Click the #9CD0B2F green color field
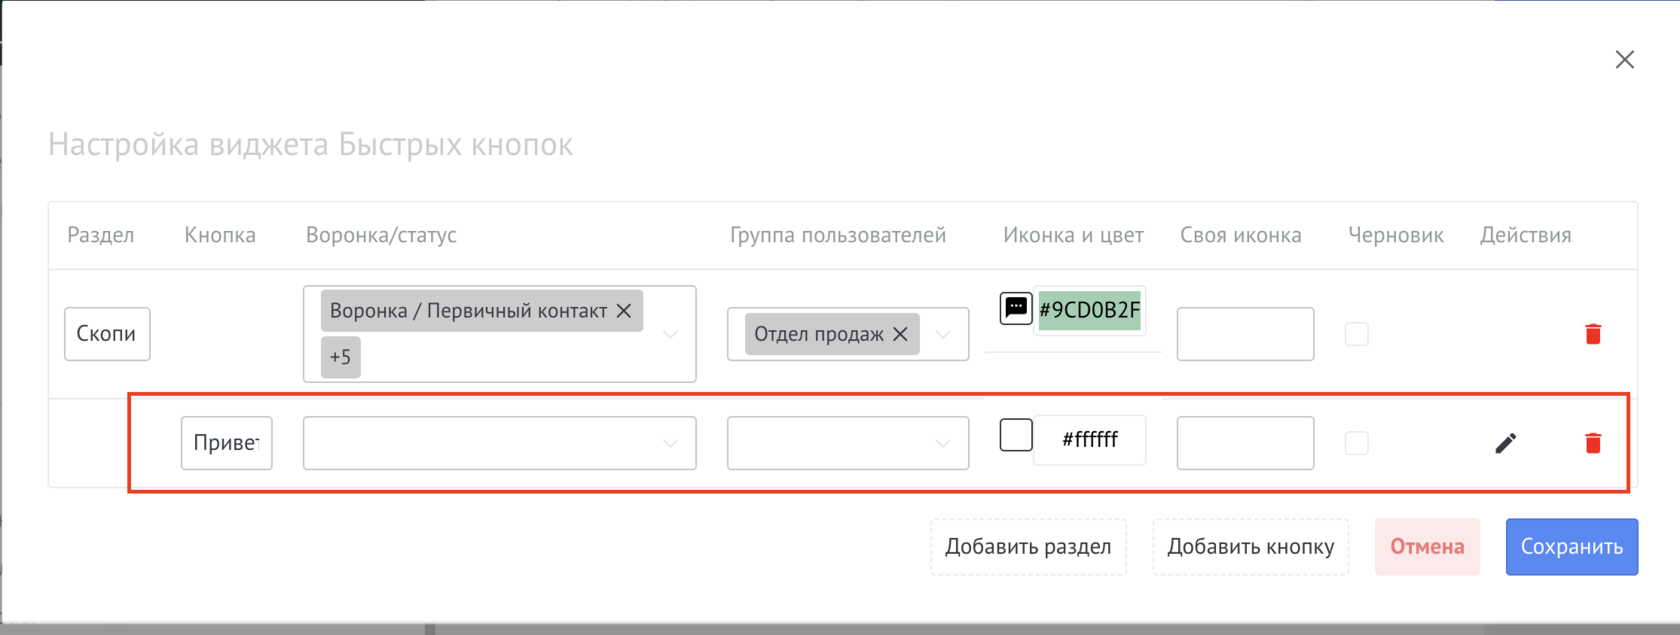 pyautogui.click(x=1089, y=310)
